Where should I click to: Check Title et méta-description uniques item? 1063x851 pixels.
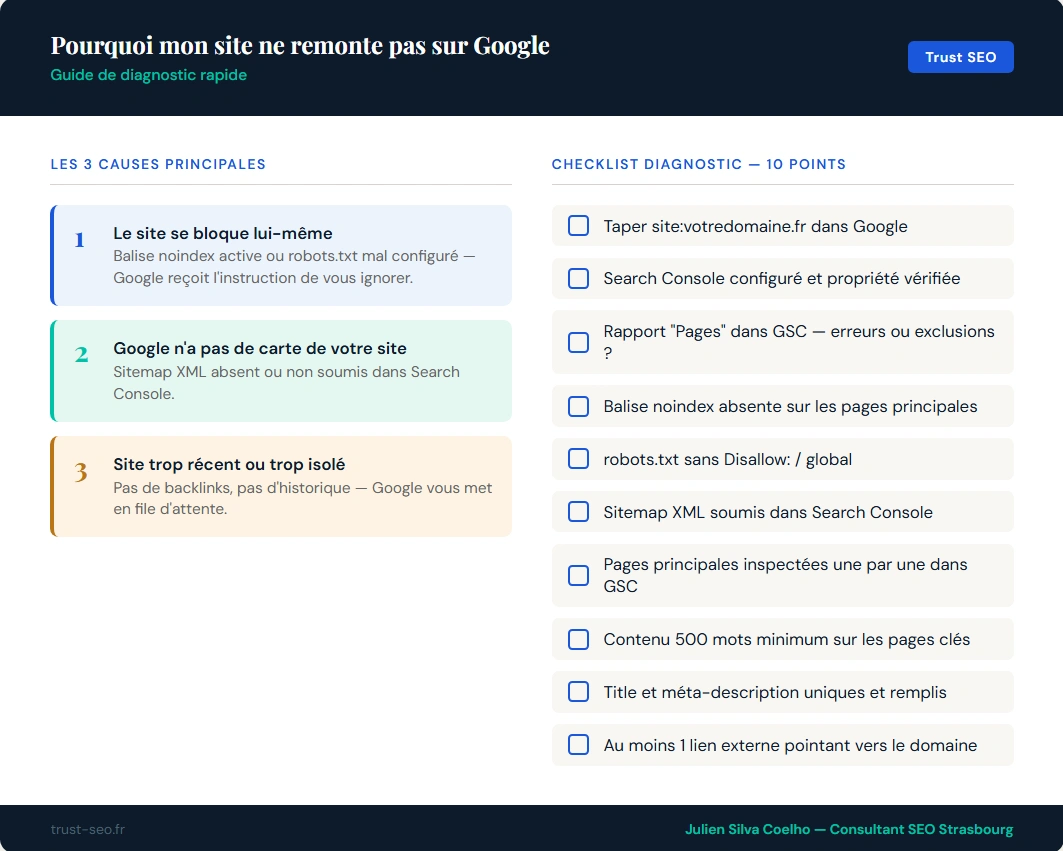click(x=578, y=692)
